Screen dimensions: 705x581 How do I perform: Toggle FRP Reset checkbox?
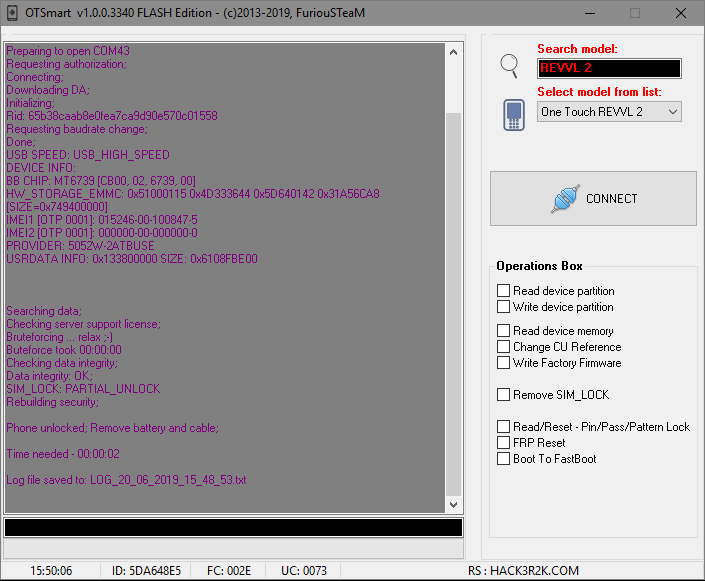tap(503, 442)
